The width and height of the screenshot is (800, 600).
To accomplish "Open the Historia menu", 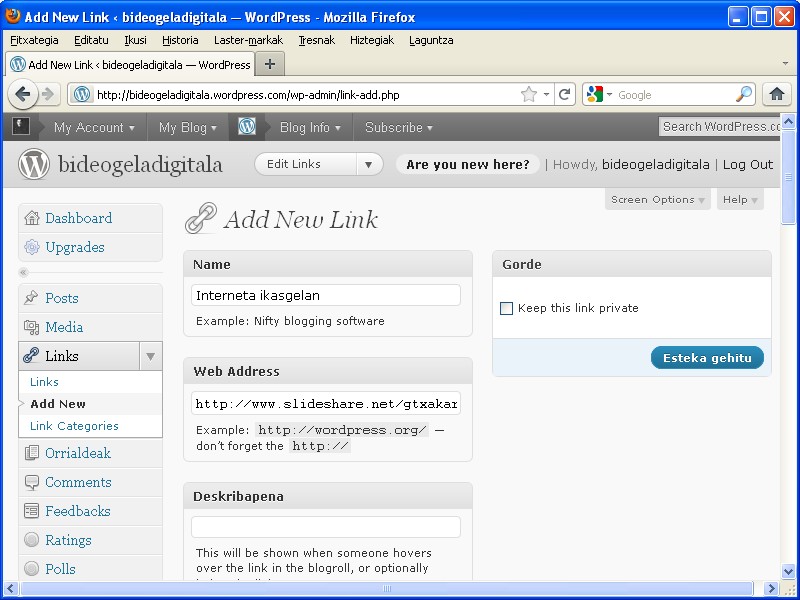I will (180, 40).
